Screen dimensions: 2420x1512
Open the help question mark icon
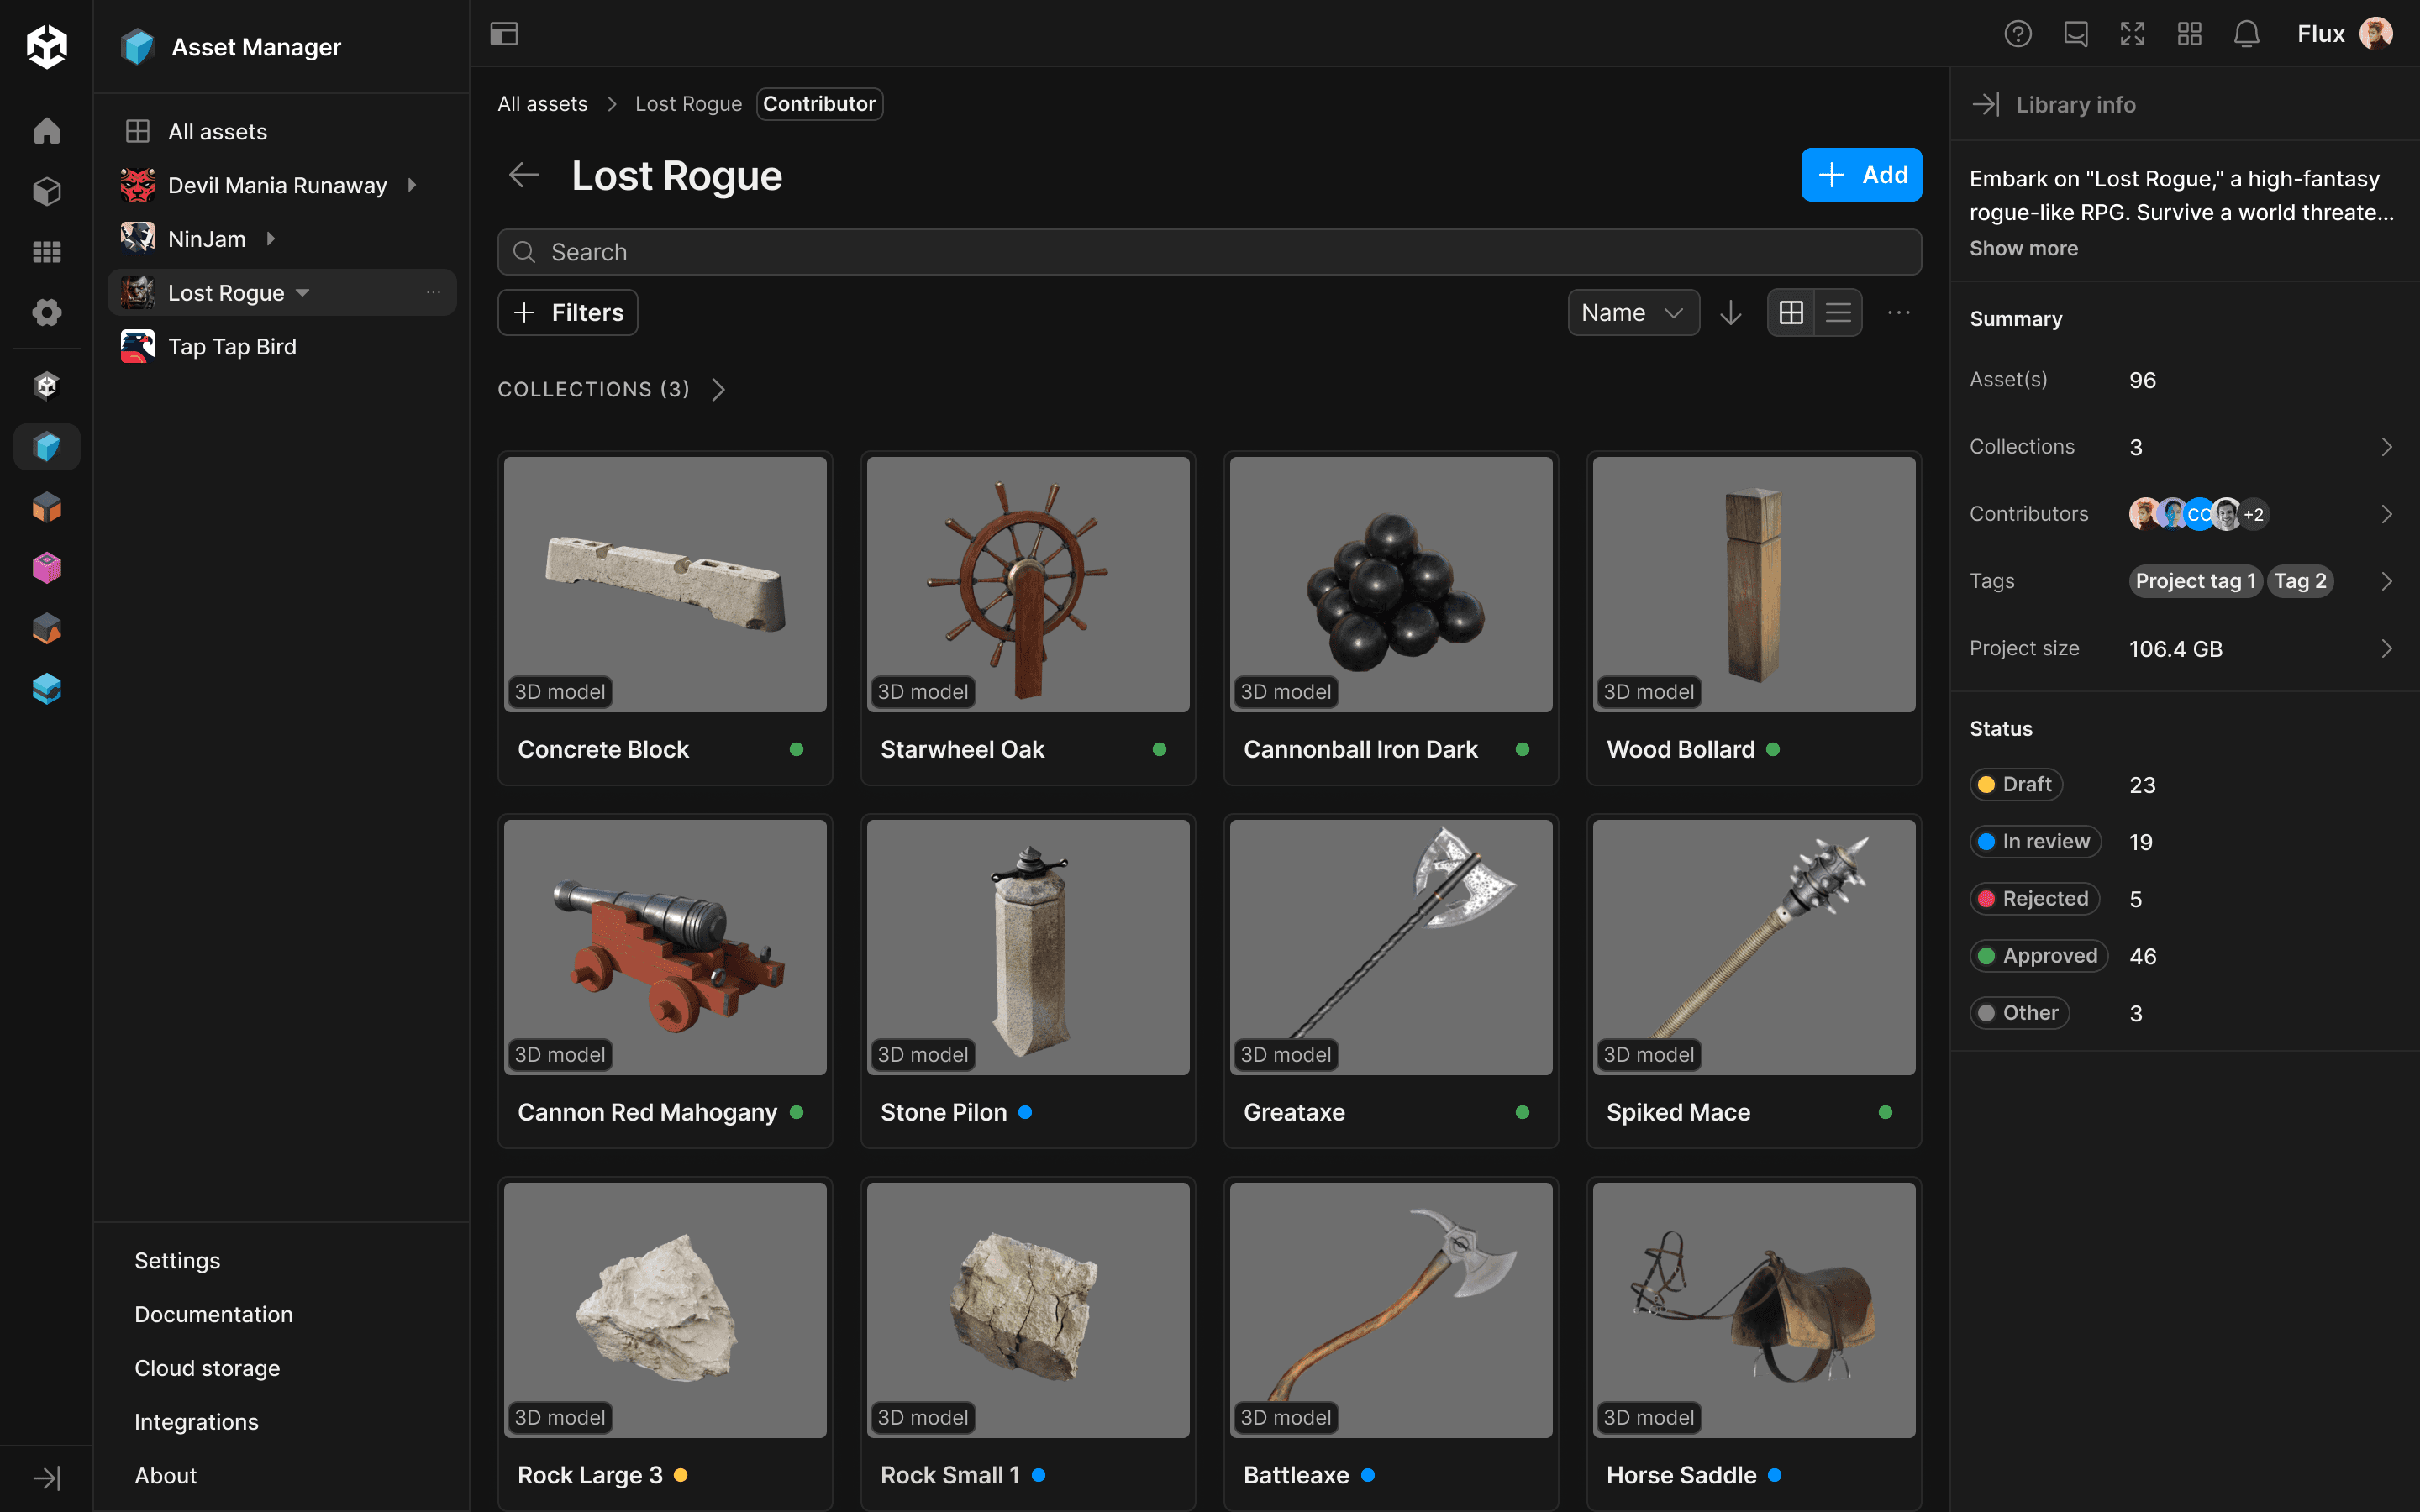pos(2018,33)
